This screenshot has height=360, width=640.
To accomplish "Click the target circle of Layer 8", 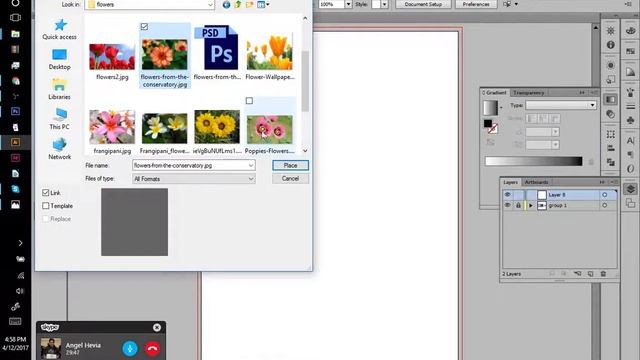I will click(x=604, y=195).
